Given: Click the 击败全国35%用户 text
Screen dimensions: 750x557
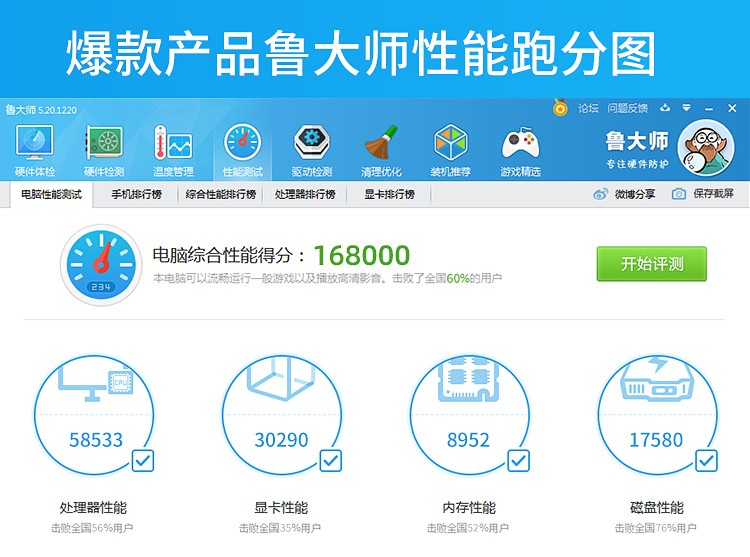Looking at the screenshot, I should (280, 528).
